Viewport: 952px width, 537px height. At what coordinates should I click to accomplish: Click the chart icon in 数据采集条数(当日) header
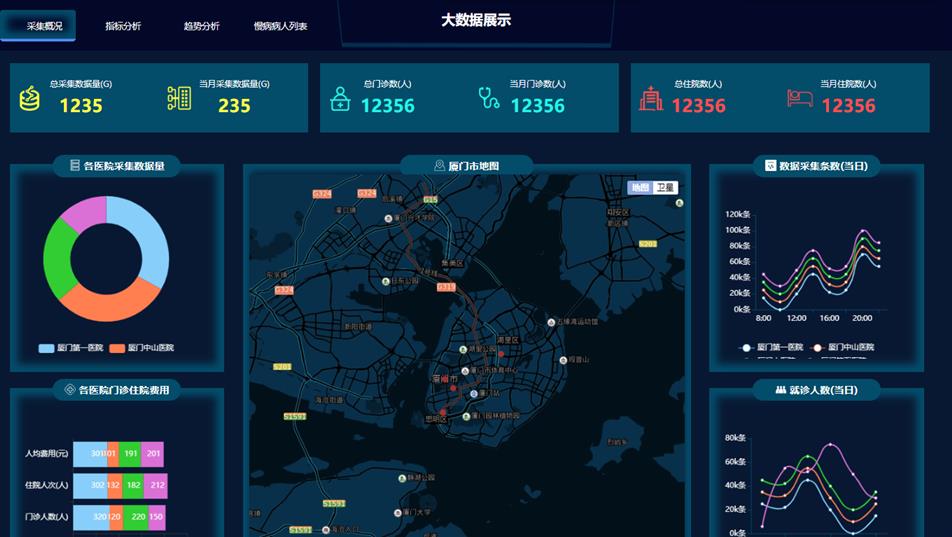pyautogui.click(x=770, y=165)
